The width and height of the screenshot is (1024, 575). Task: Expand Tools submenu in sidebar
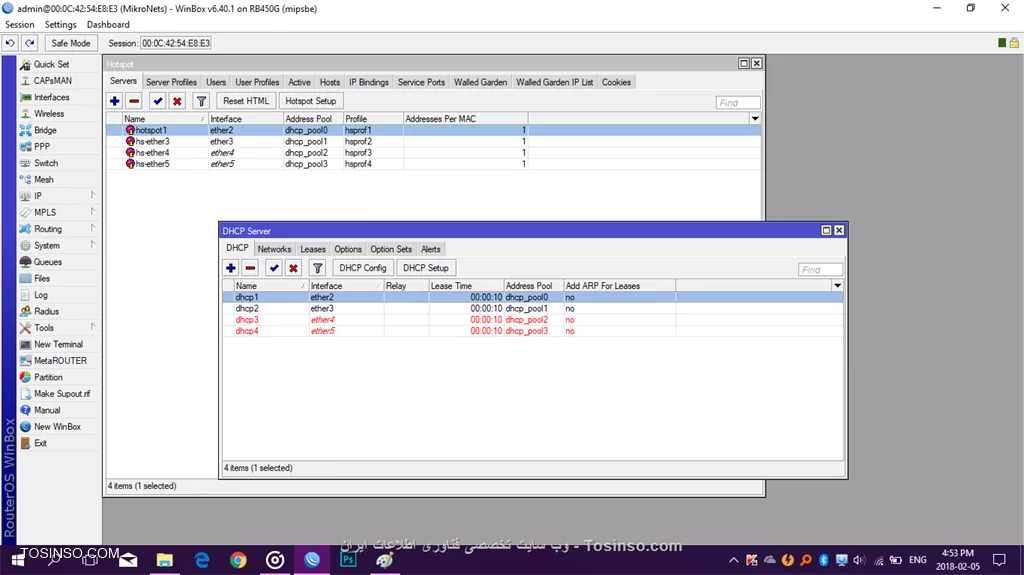point(59,327)
